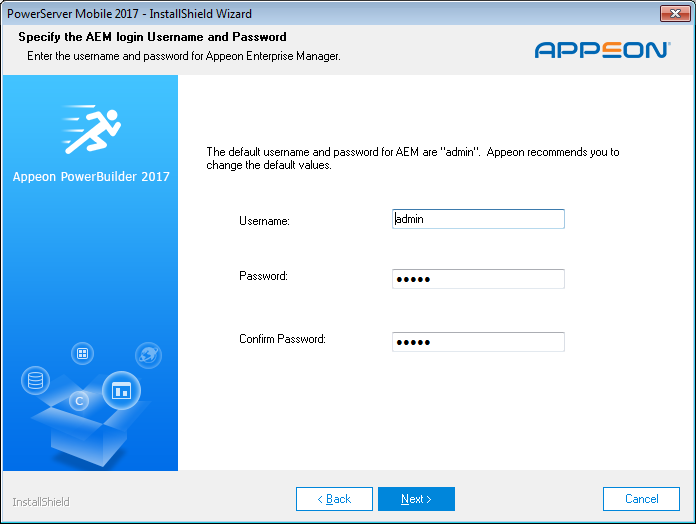Screen dimensions: 696x524
Task: Click the "Password:" label
Action: point(263,276)
